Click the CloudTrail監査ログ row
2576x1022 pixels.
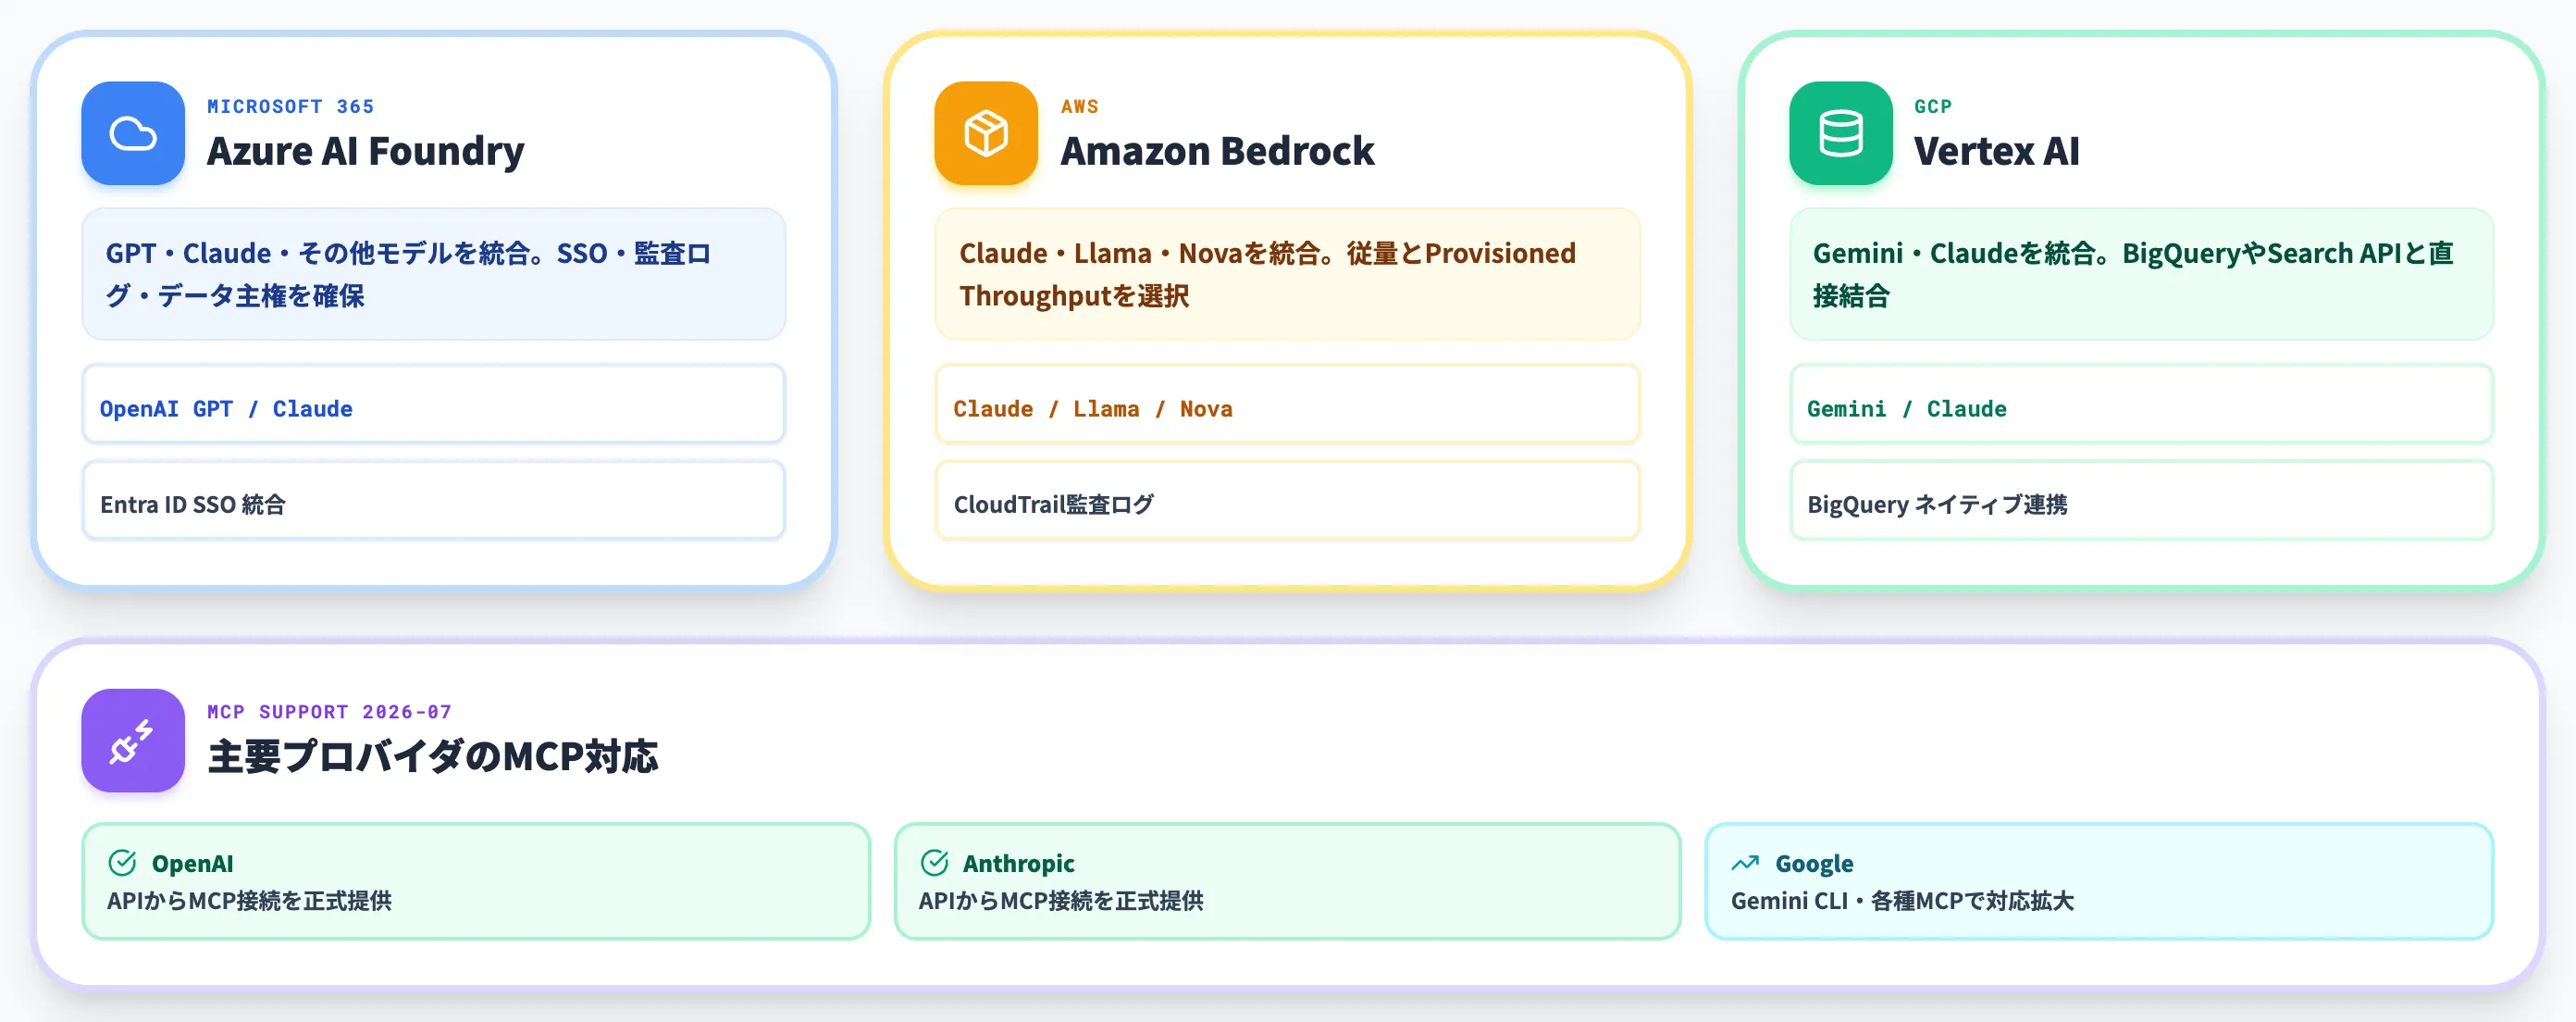[1287, 500]
